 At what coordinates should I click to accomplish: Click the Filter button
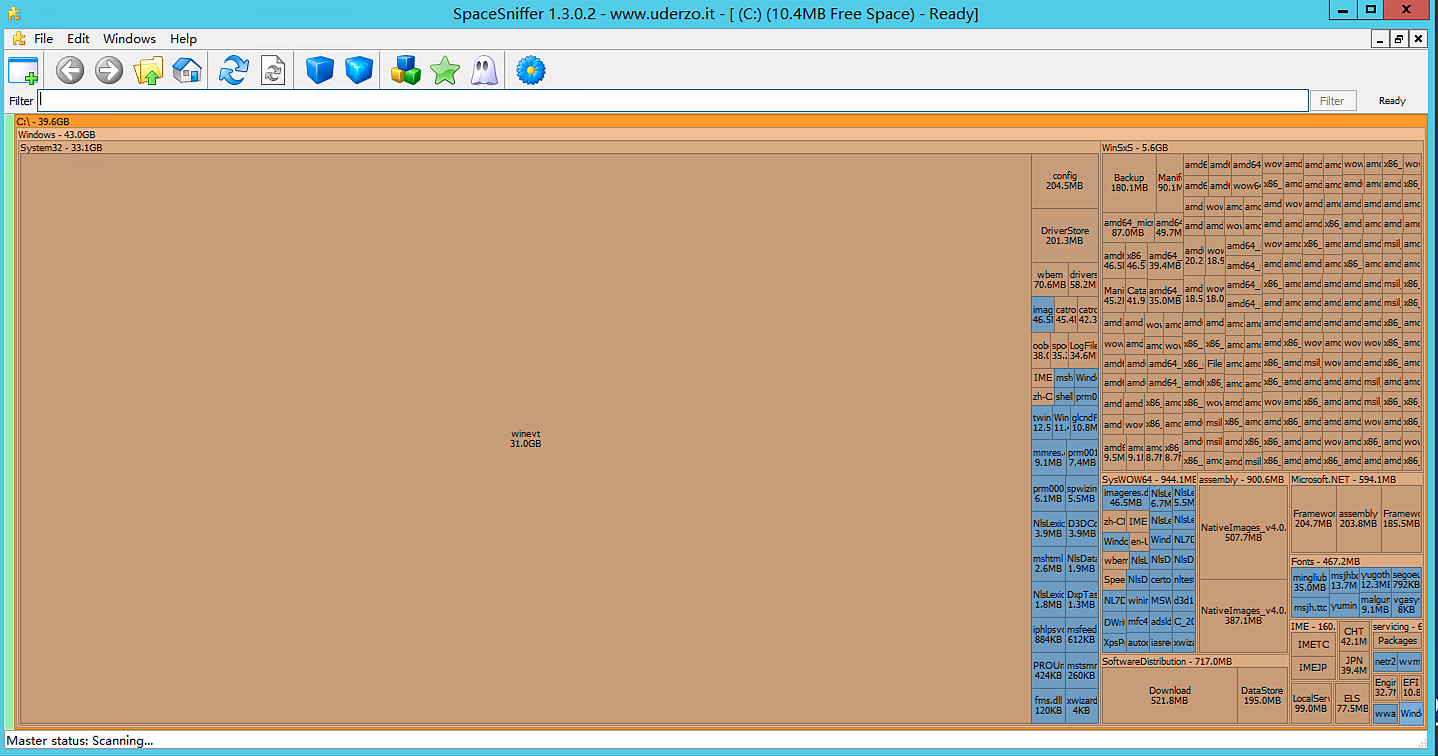[1332, 101]
